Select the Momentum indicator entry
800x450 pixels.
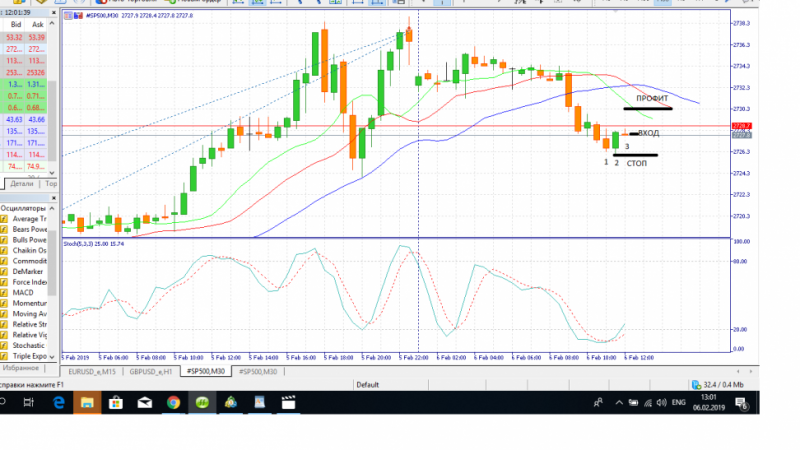pyautogui.click(x=29, y=303)
